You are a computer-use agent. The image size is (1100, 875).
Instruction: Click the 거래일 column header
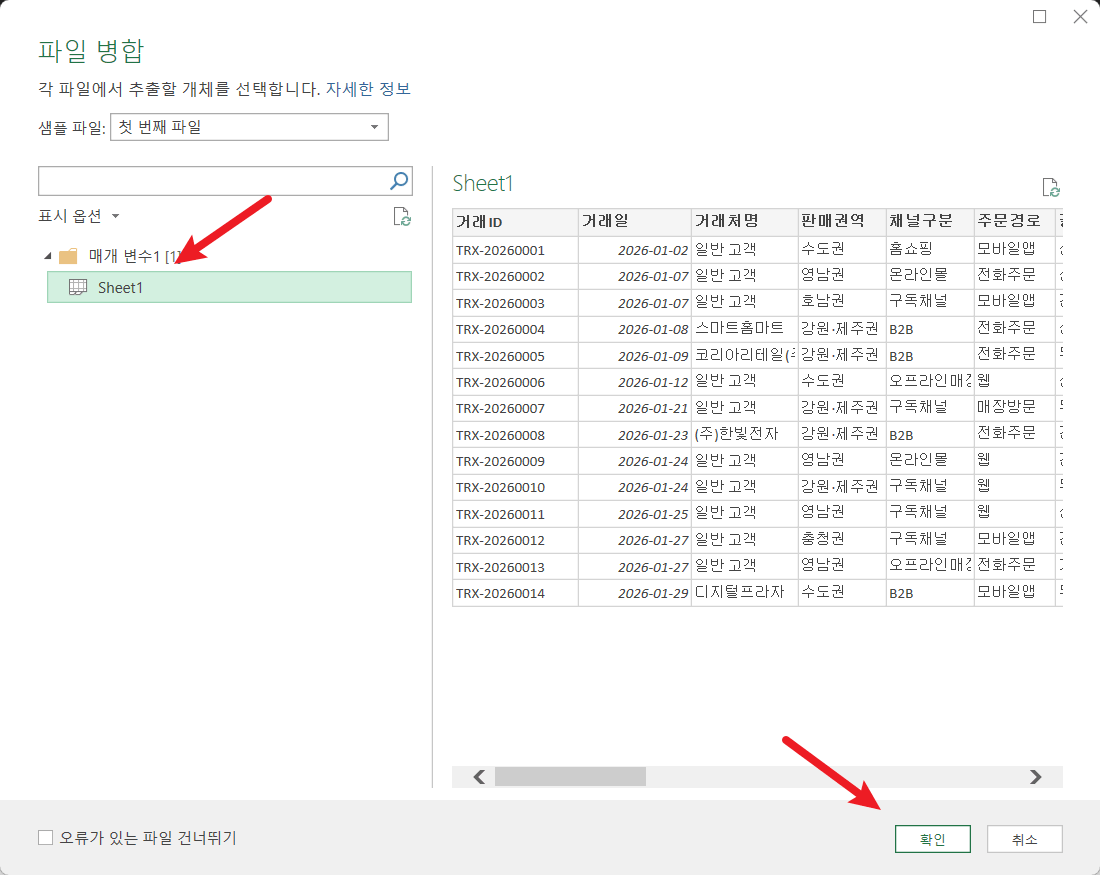(x=635, y=222)
